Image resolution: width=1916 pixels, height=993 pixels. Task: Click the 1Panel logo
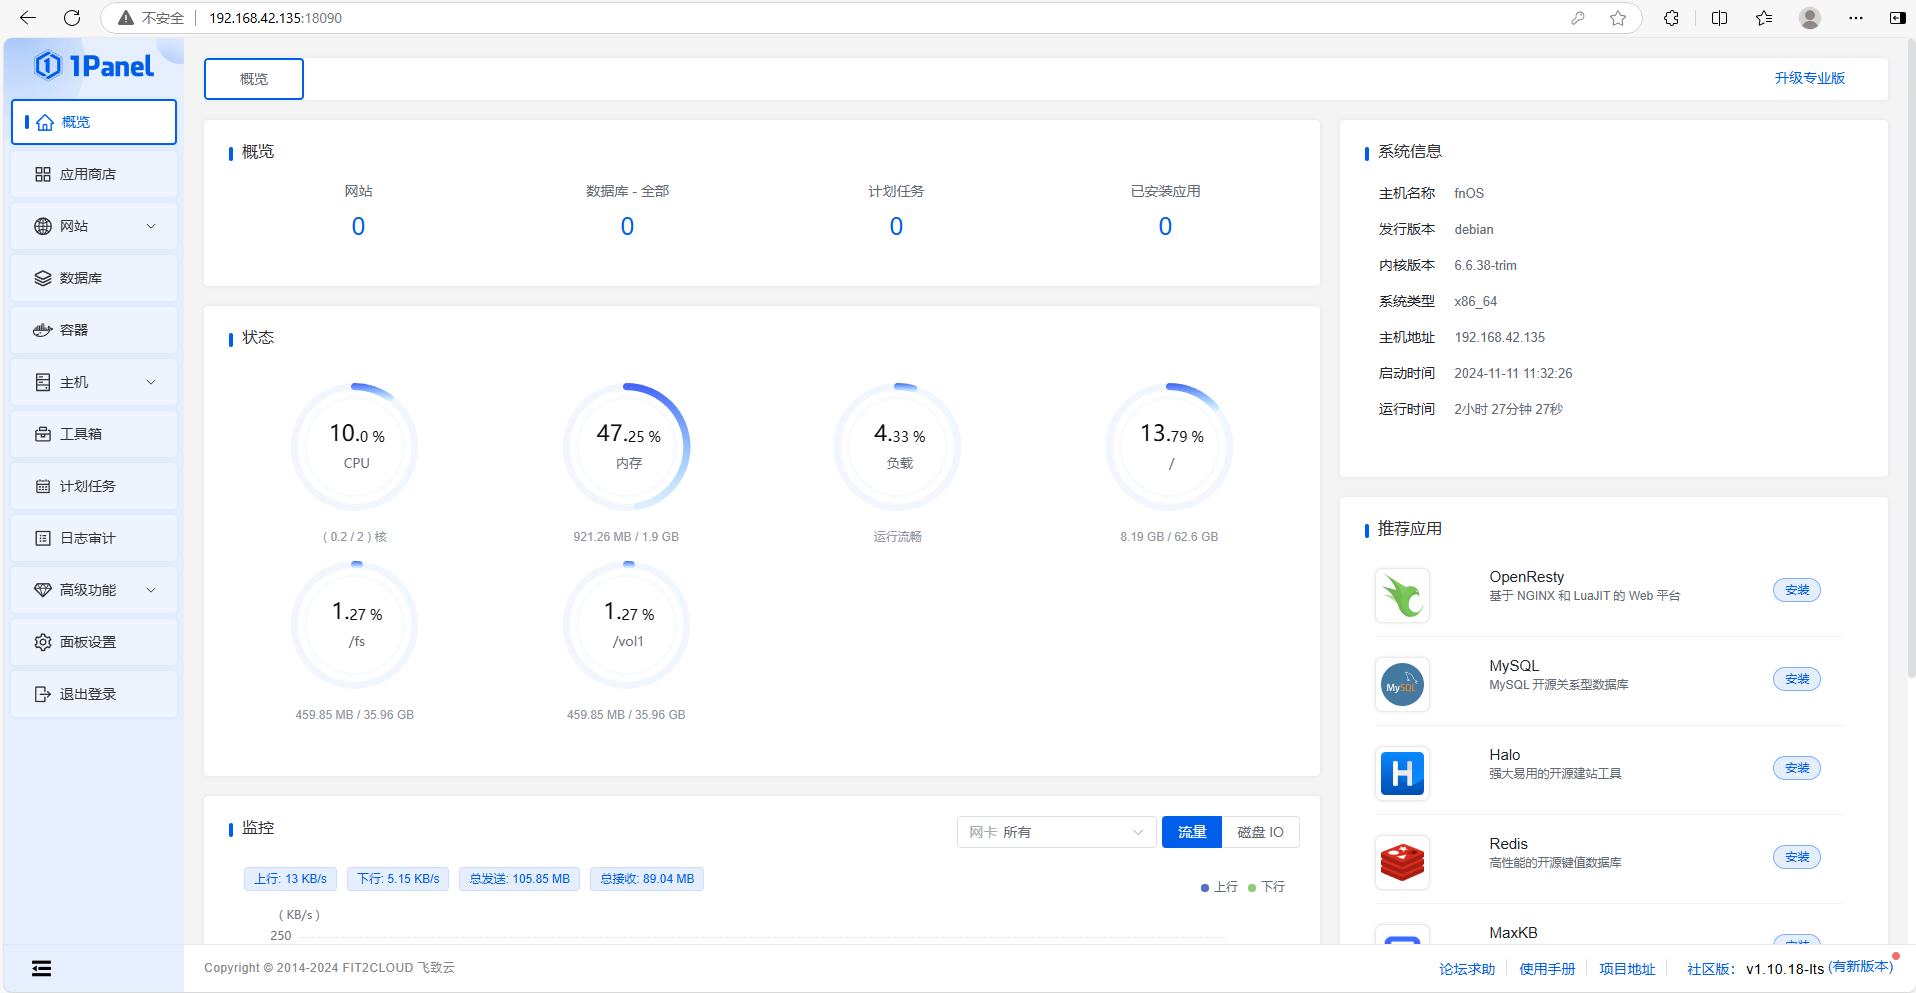point(94,66)
